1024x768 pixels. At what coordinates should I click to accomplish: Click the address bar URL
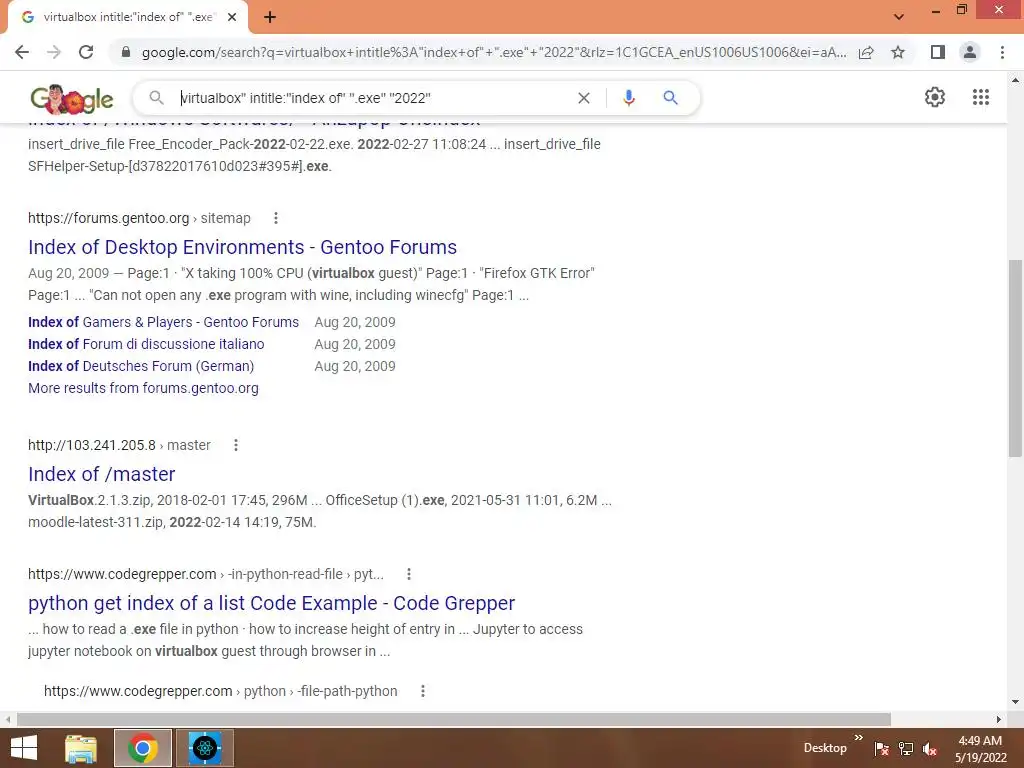494,52
